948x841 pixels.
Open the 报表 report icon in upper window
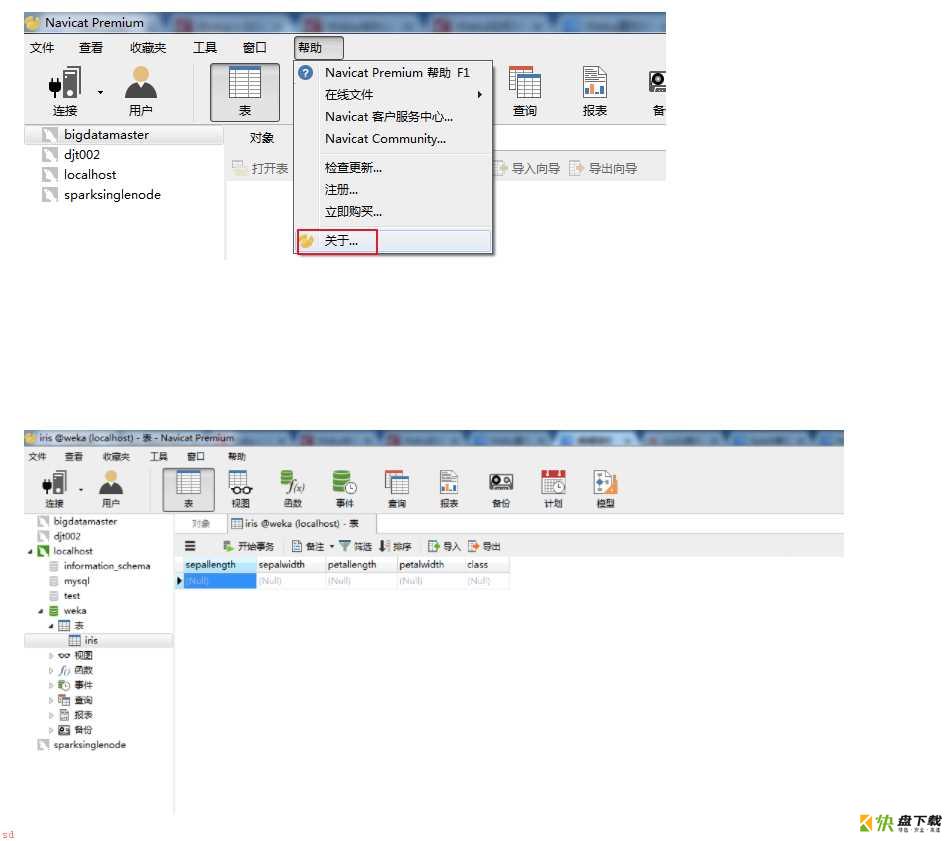[x=594, y=83]
